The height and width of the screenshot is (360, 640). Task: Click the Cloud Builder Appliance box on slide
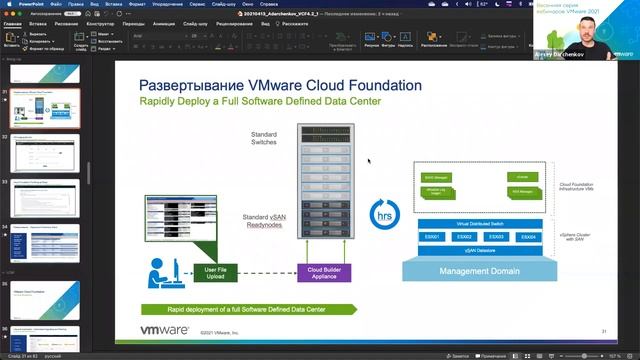(324, 273)
